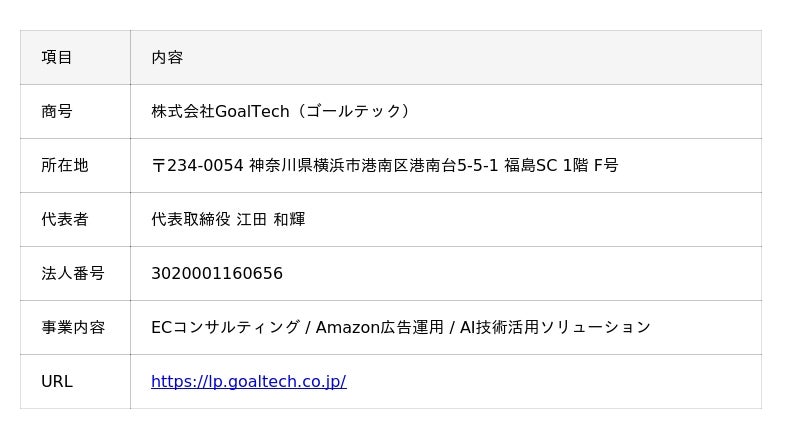
Task: Click the postal address 〒234-0054 text
Action: click(x=197, y=165)
